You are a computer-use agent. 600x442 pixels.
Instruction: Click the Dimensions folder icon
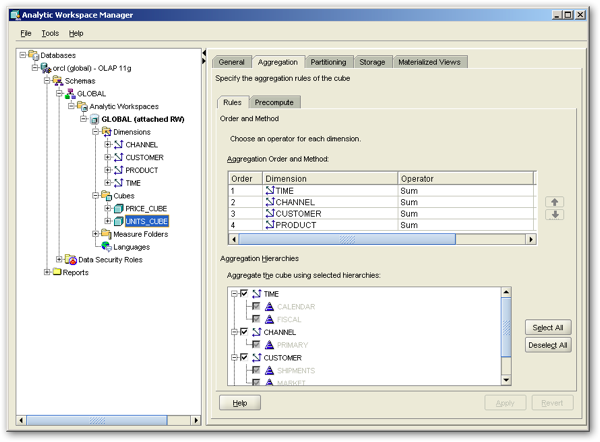click(x=107, y=132)
